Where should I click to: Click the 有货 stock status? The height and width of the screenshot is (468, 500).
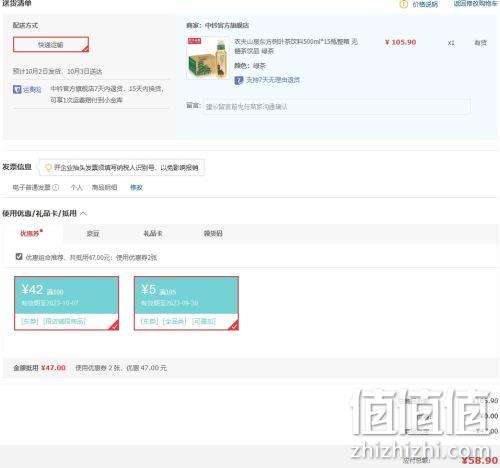point(481,43)
